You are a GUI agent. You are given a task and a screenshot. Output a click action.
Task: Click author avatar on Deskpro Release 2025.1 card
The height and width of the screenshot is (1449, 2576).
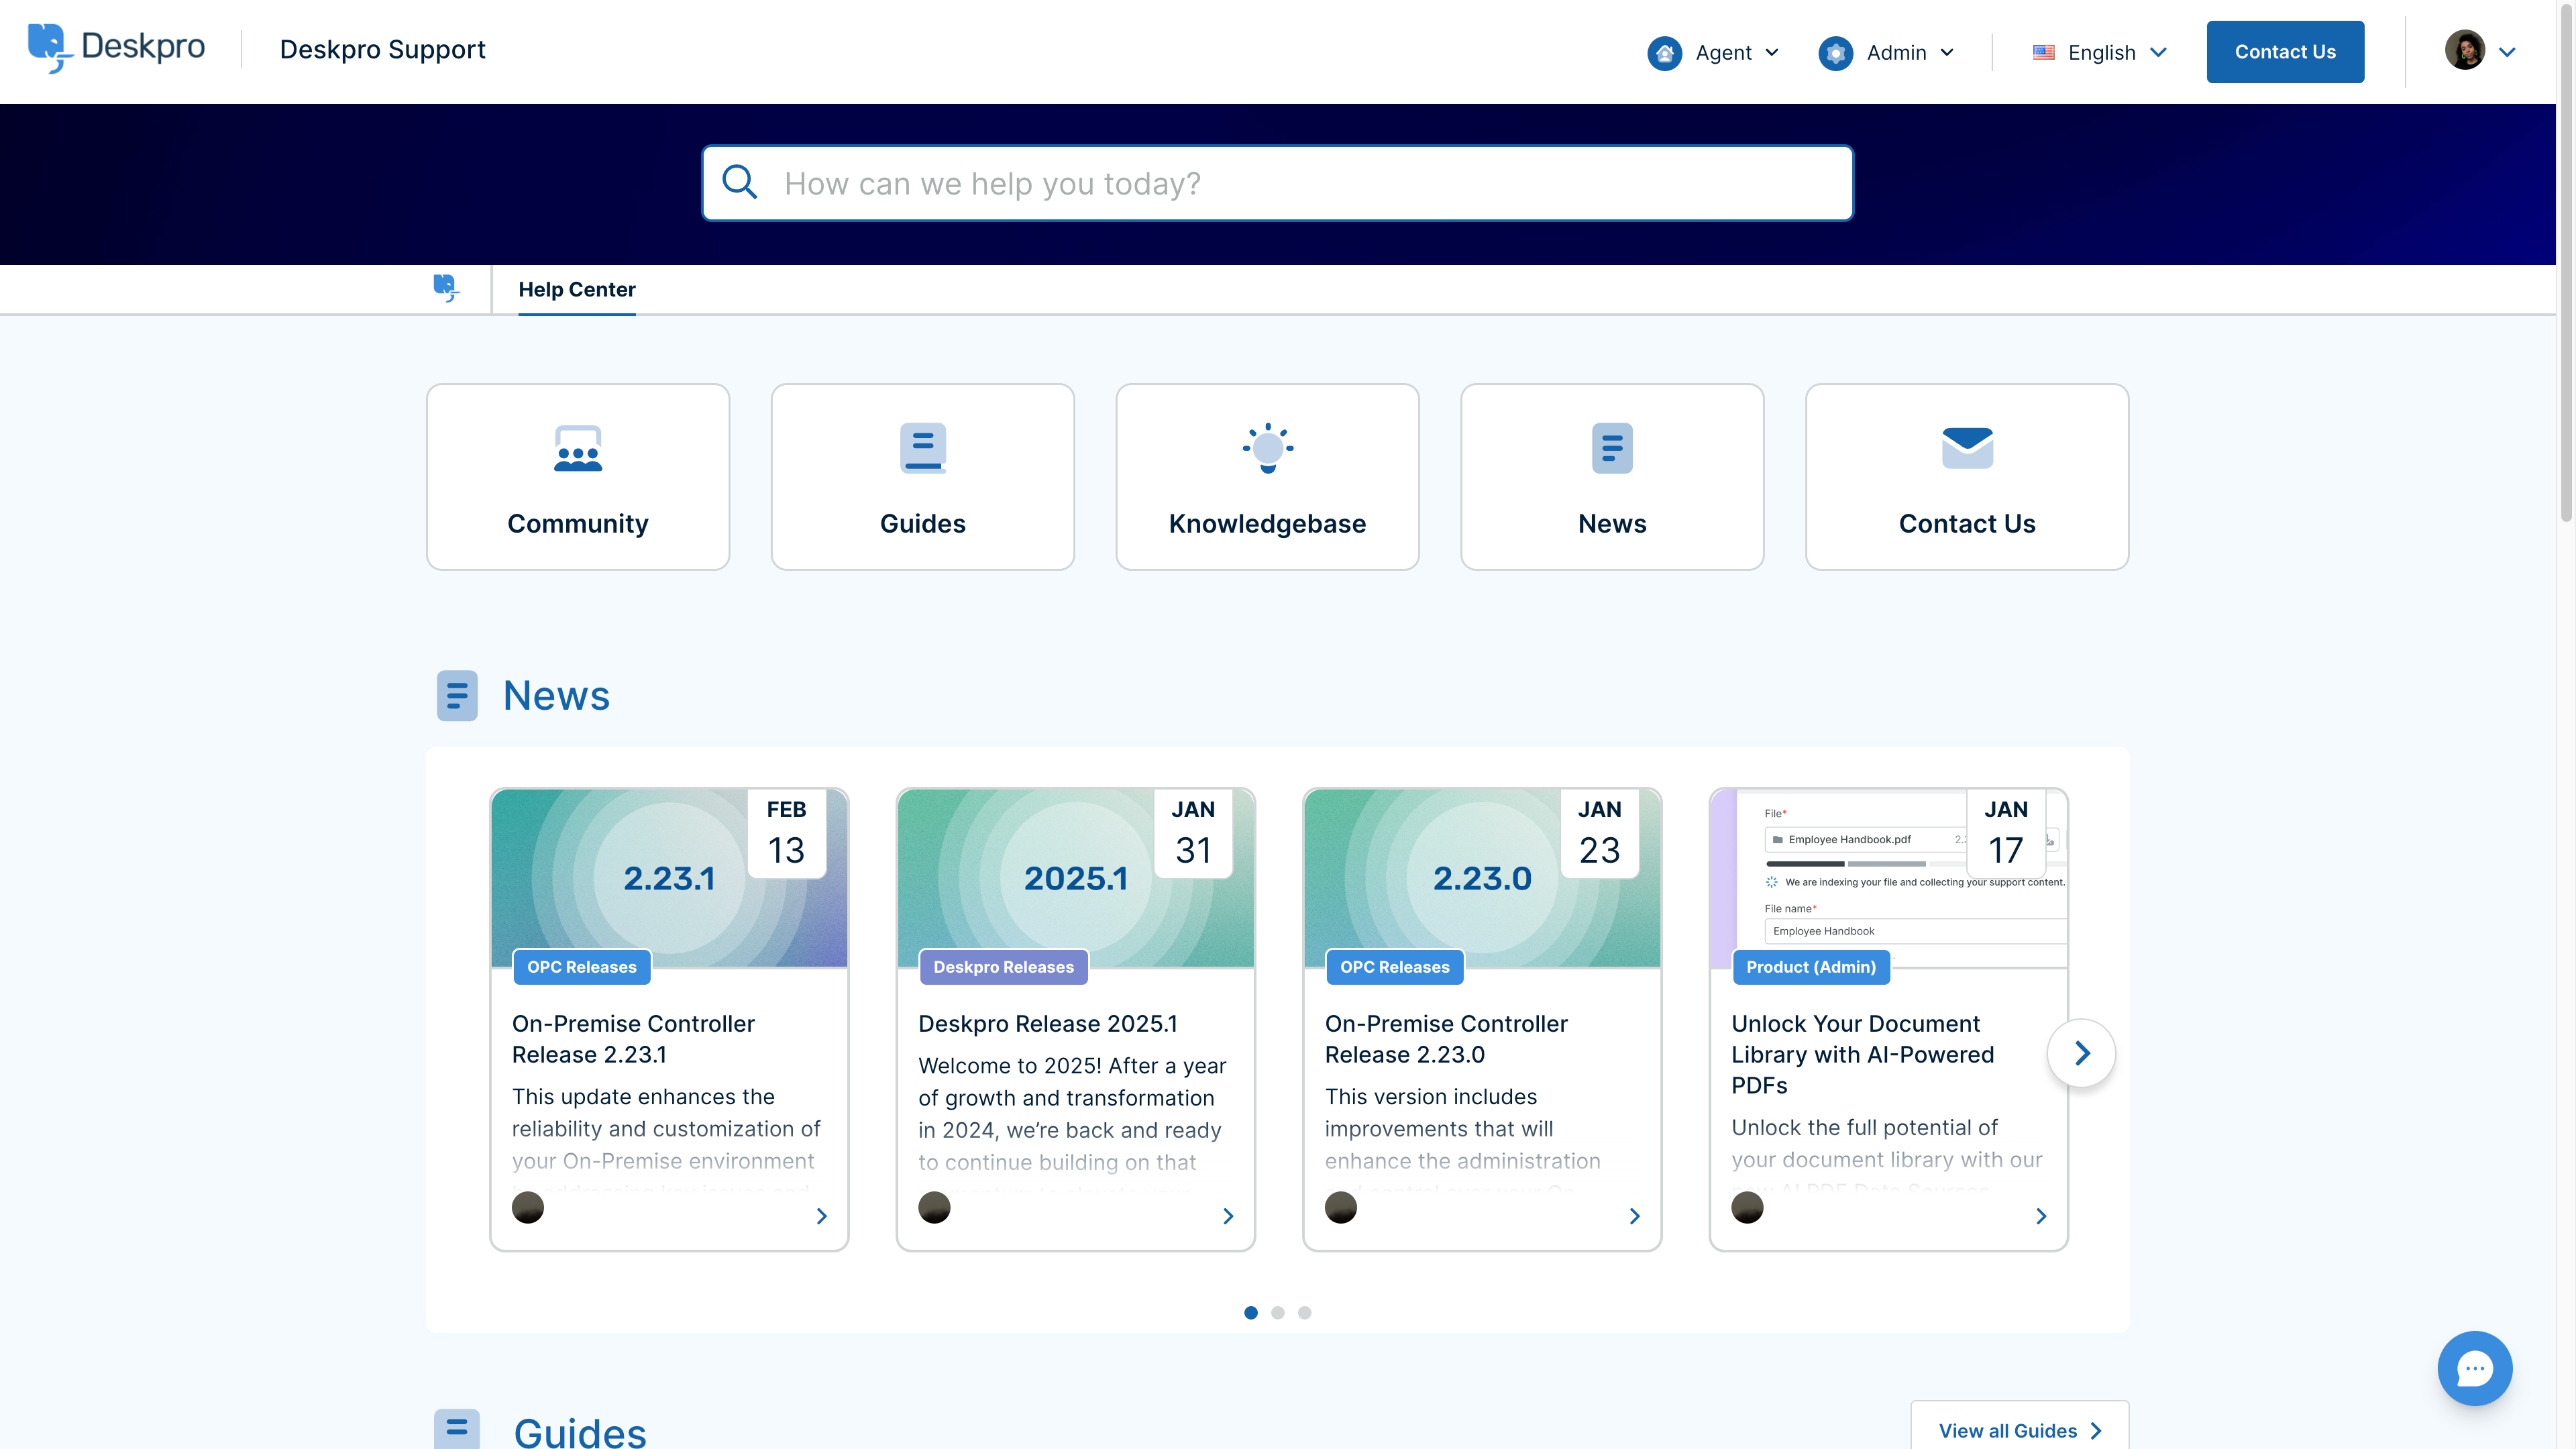coord(934,1208)
